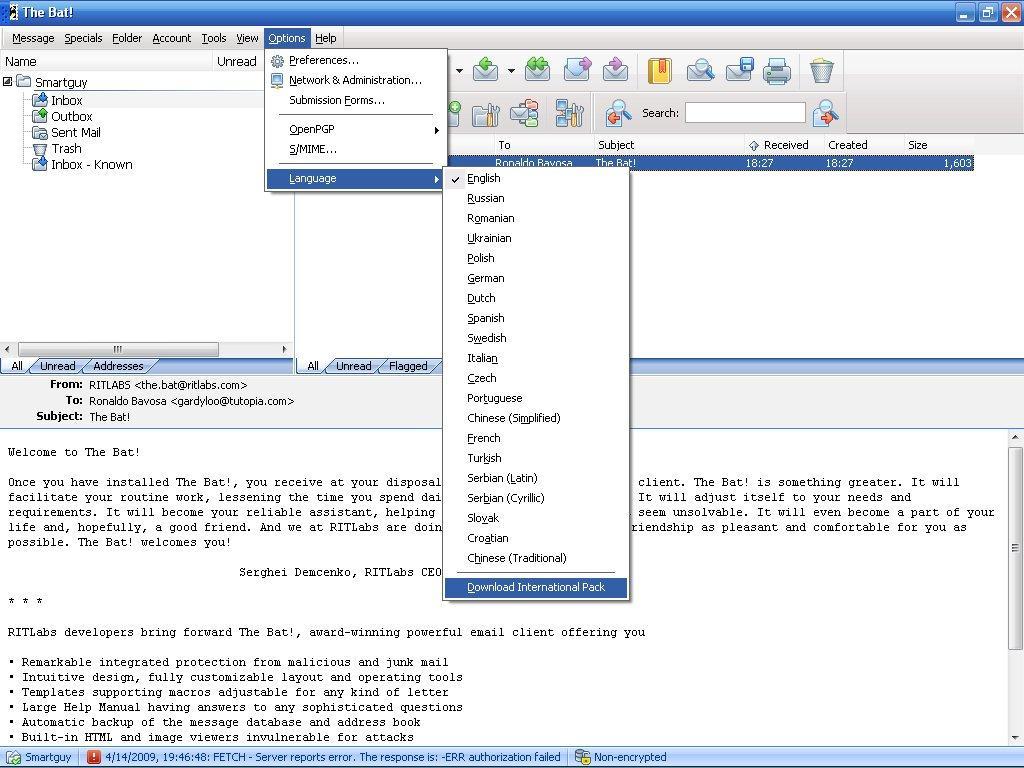Open Submission Forms... entry
Screen dimensions: 1024x768
356,100
